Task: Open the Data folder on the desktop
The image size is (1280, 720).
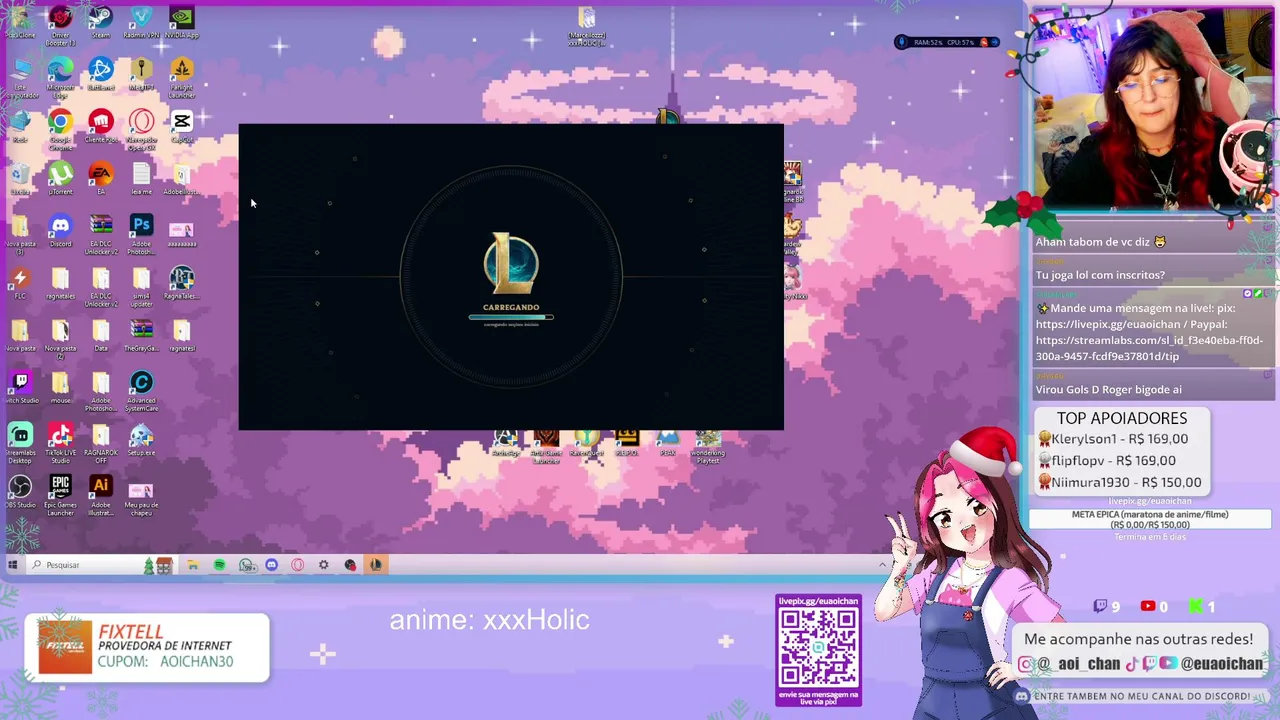Action: pyautogui.click(x=100, y=335)
